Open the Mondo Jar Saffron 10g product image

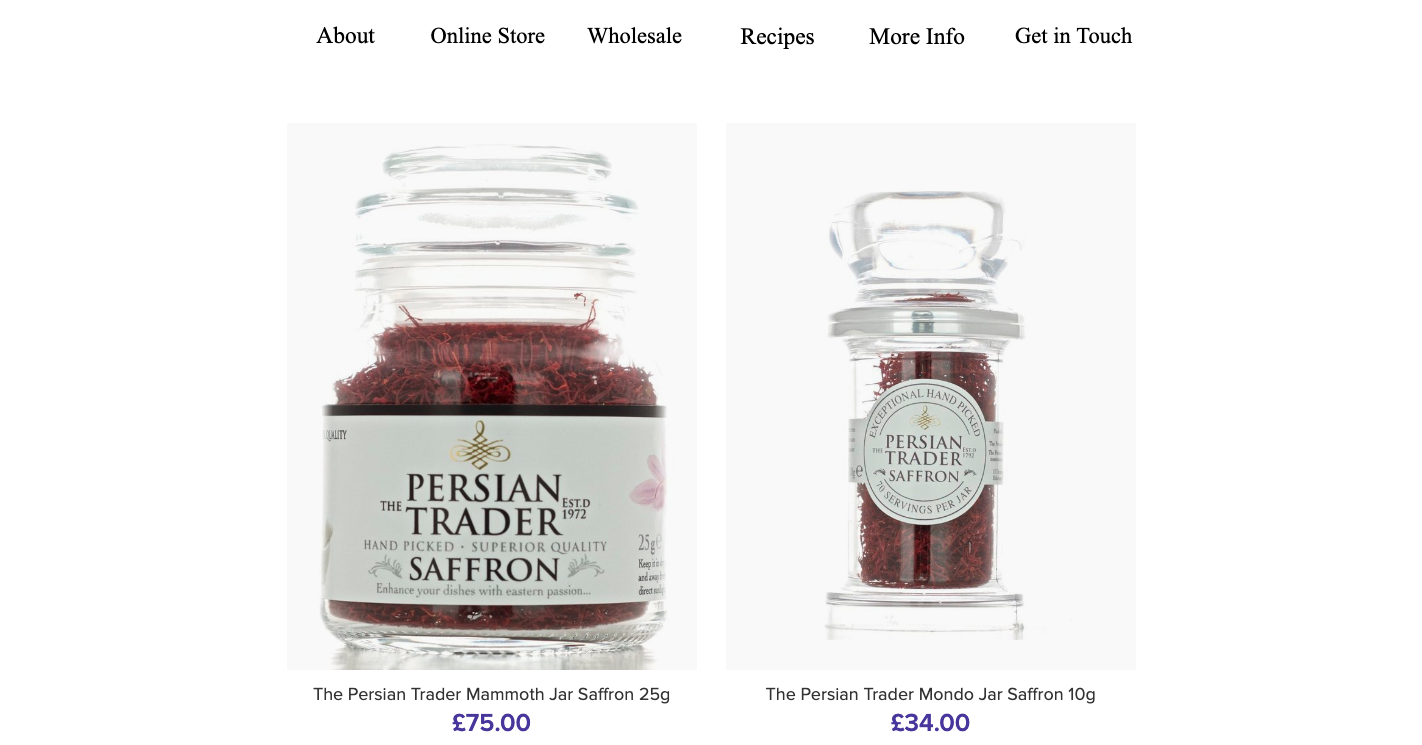(x=931, y=396)
